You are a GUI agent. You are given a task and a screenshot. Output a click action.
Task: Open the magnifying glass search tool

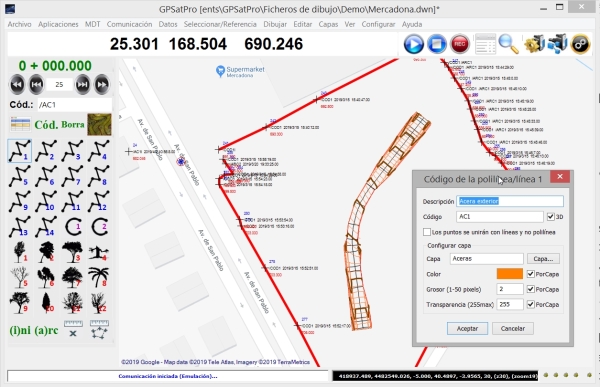tap(509, 44)
